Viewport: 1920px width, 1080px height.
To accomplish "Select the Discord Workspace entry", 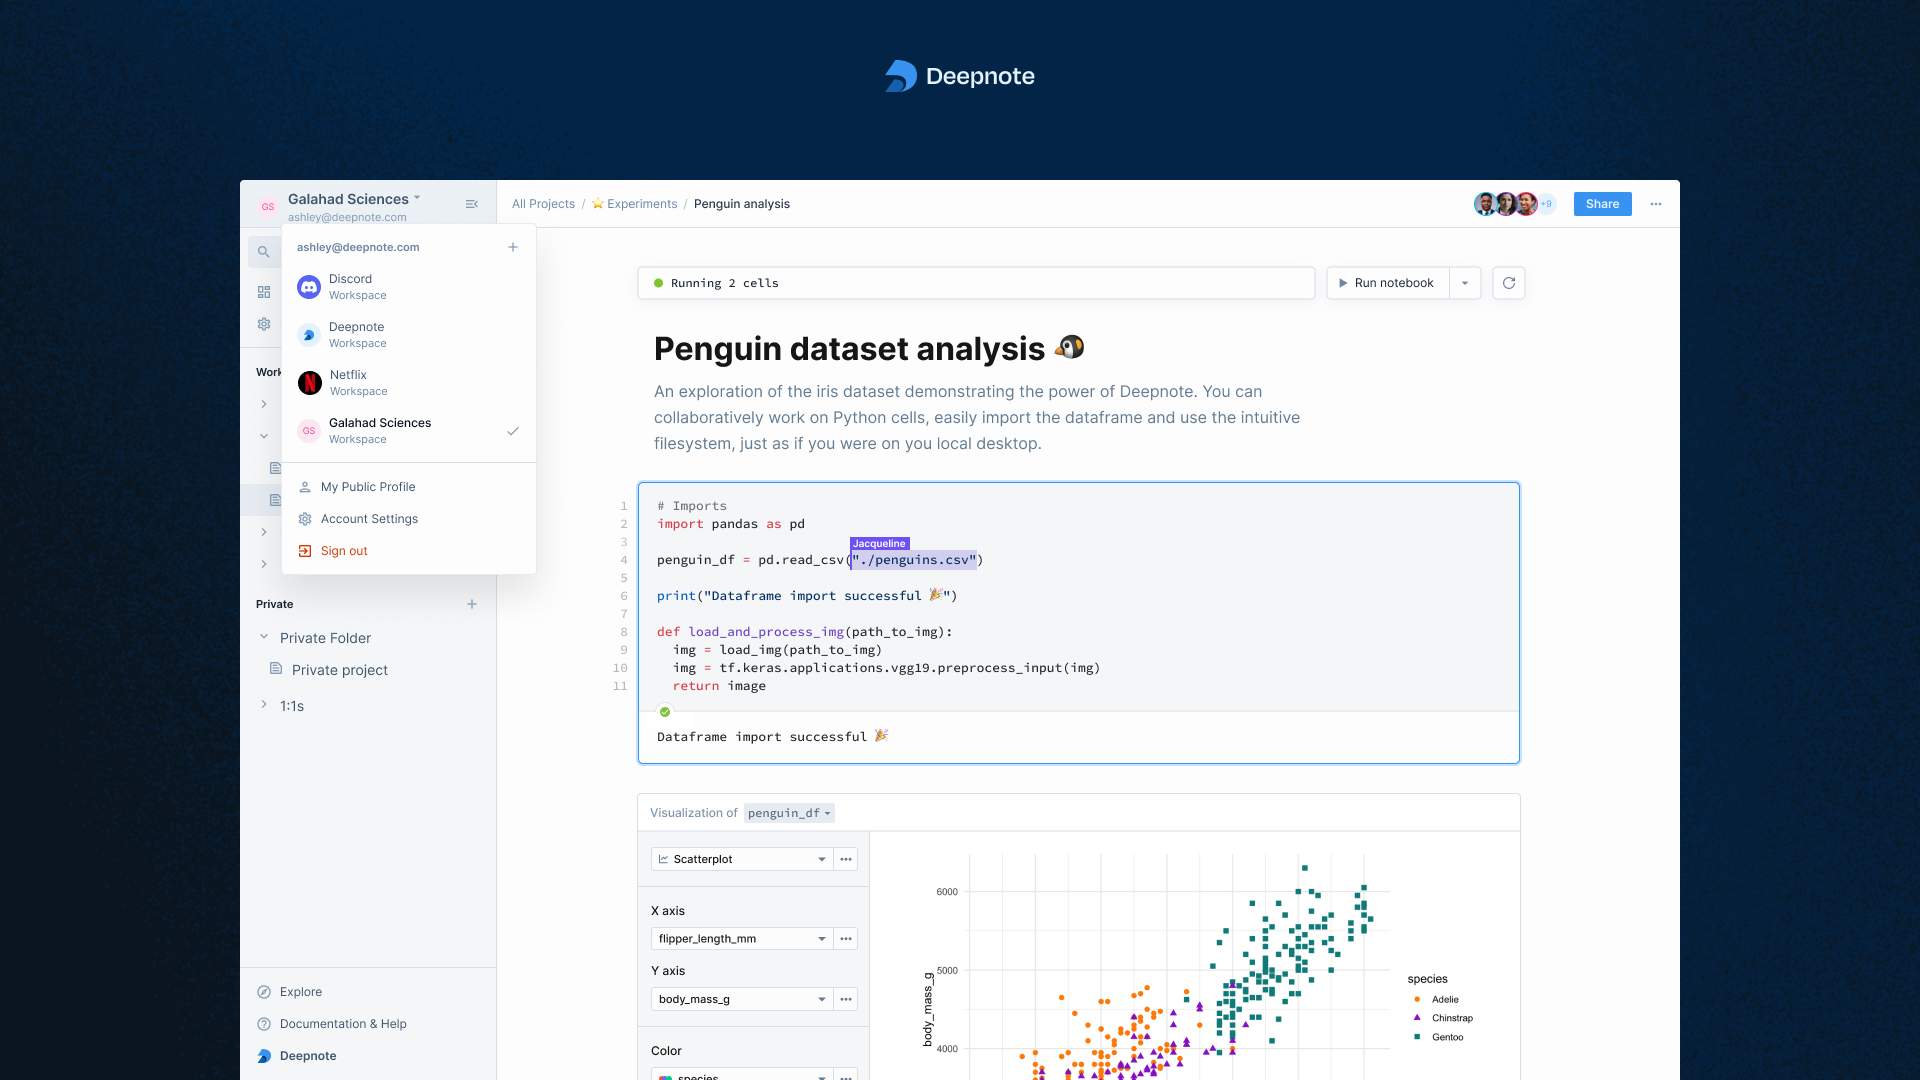I will click(409, 287).
